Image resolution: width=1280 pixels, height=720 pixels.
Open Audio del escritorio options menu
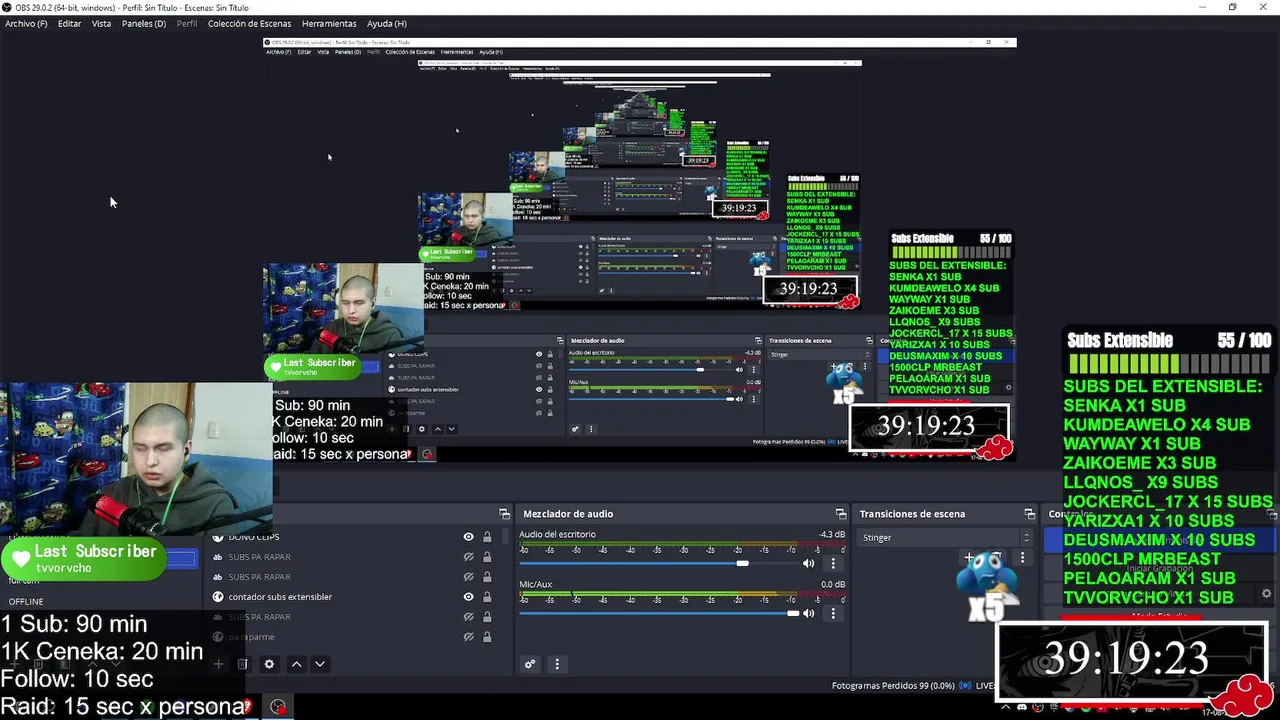point(833,563)
